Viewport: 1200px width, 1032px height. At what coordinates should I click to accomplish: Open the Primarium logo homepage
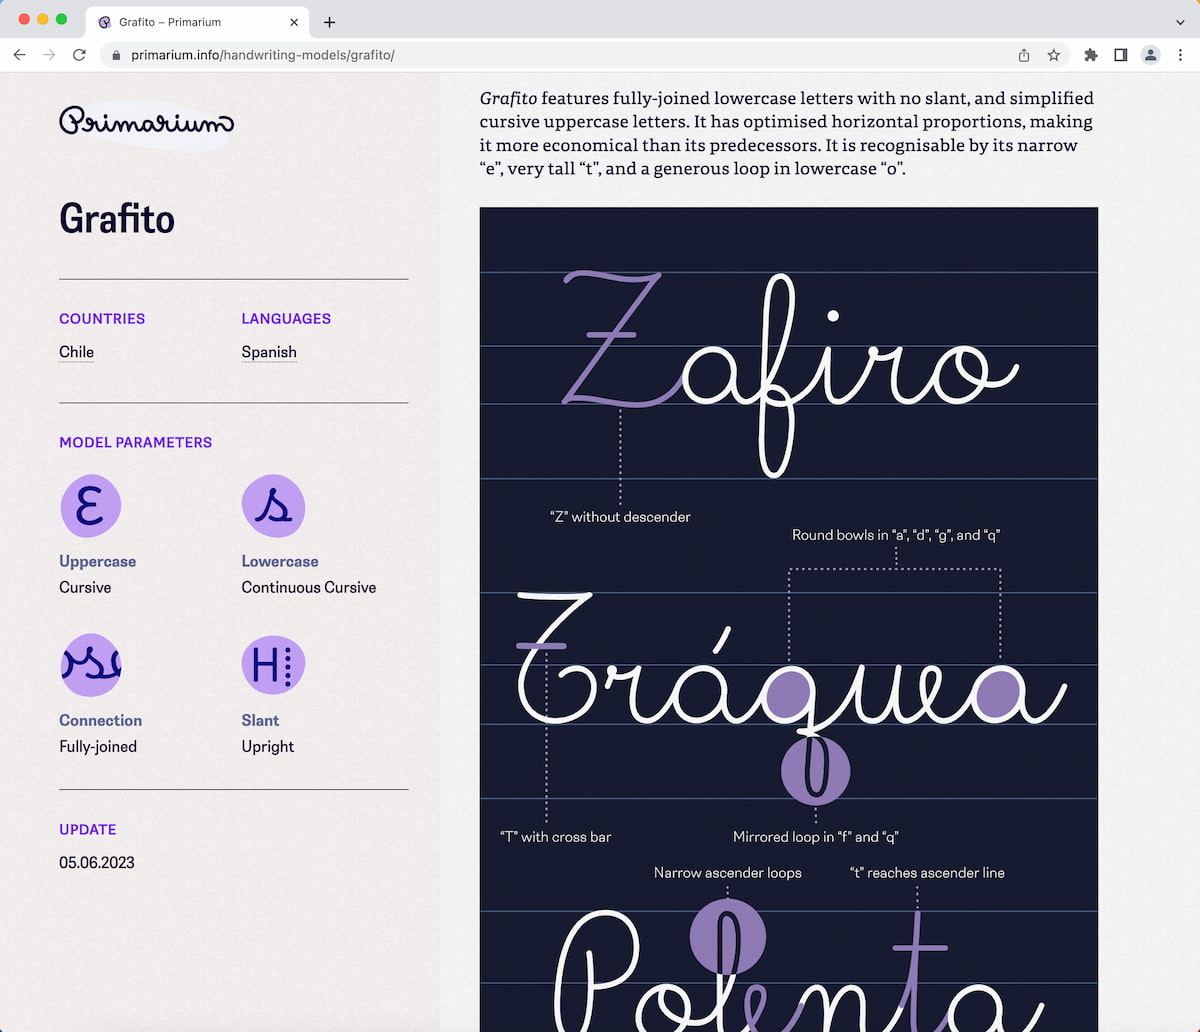pyautogui.click(x=146, y=122)
